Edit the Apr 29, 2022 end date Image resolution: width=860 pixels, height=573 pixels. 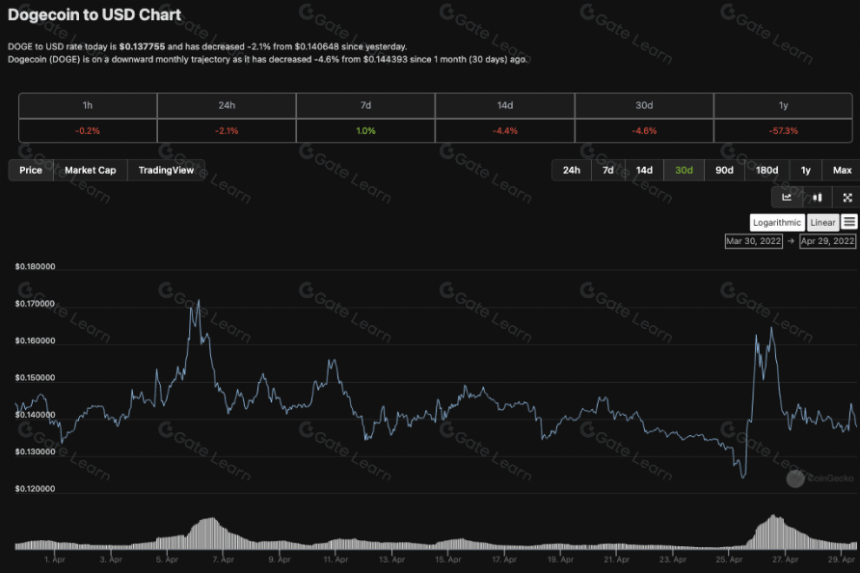tap(827, 241)
